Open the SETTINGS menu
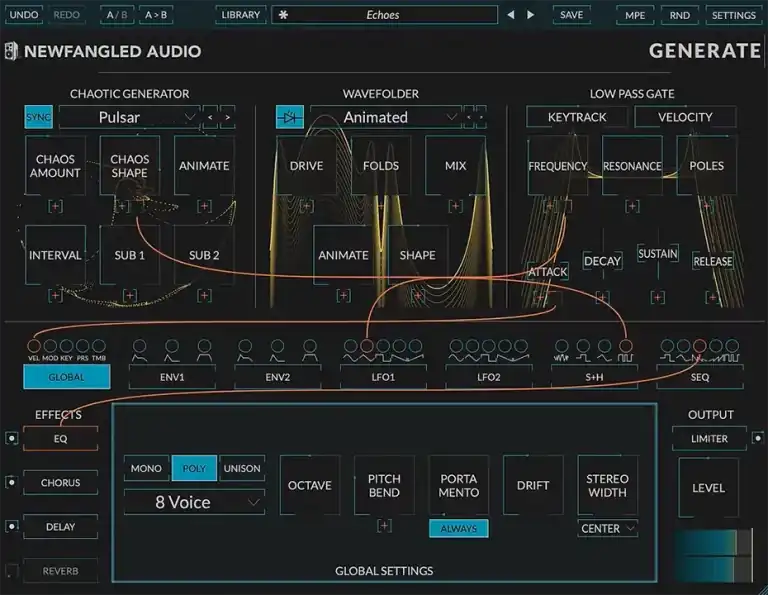 734,15
